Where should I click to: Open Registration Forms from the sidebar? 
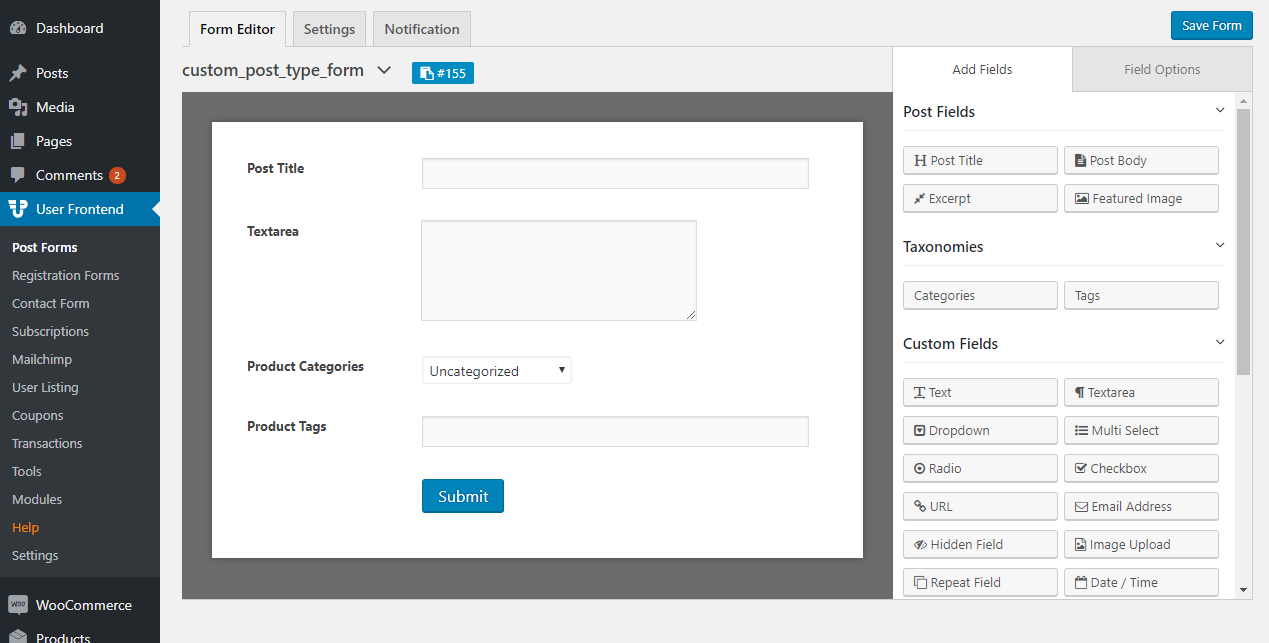coord(63,275)
